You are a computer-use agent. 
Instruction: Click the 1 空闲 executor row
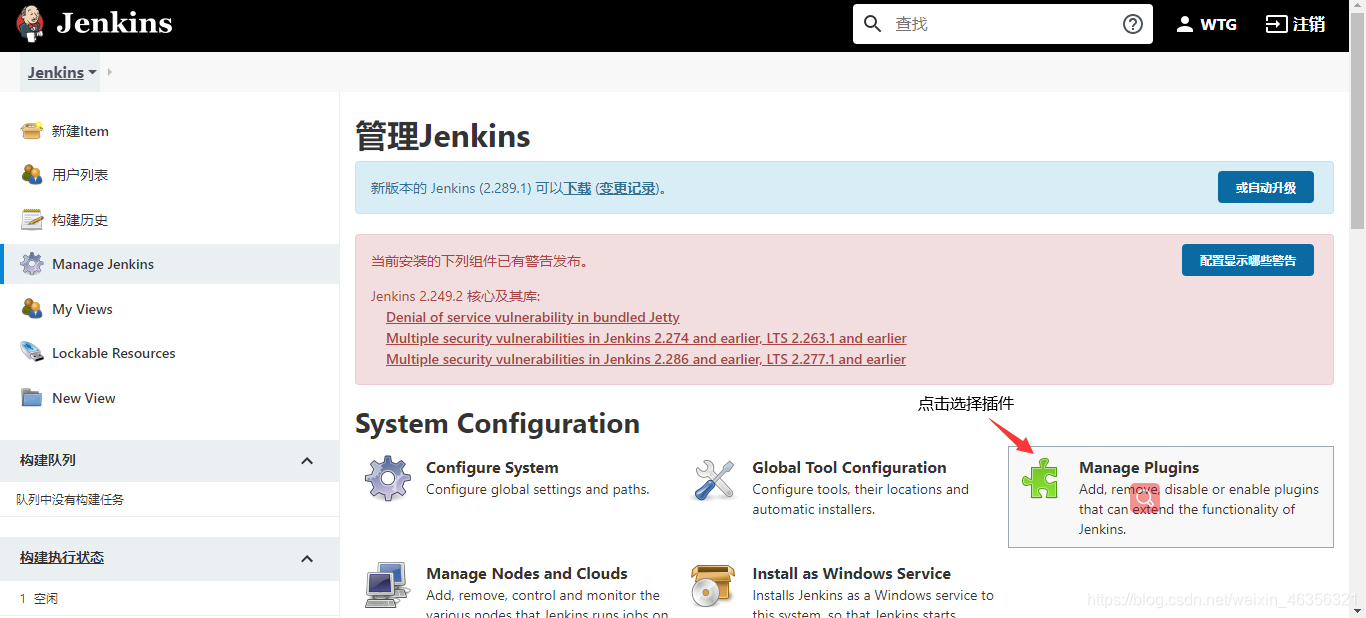169,598
